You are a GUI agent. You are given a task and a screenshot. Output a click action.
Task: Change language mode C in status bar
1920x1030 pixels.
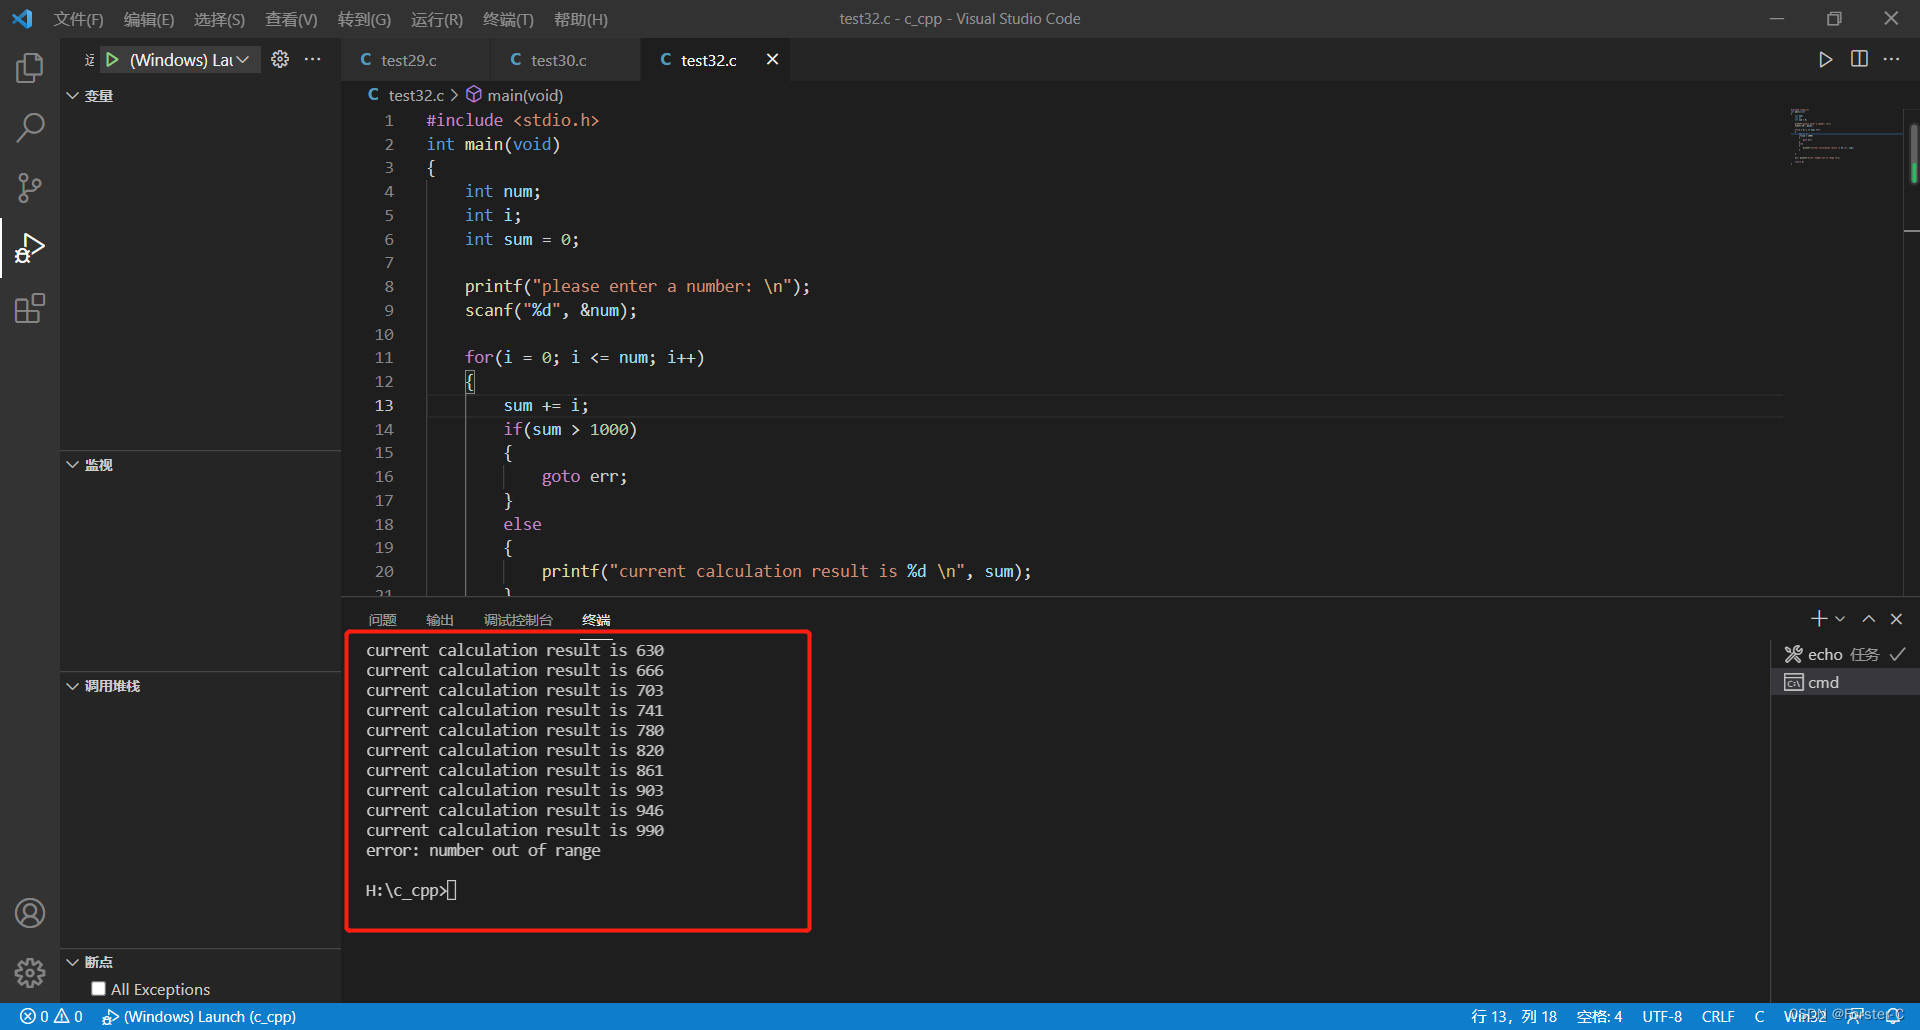click(x=1759, y=1016)
